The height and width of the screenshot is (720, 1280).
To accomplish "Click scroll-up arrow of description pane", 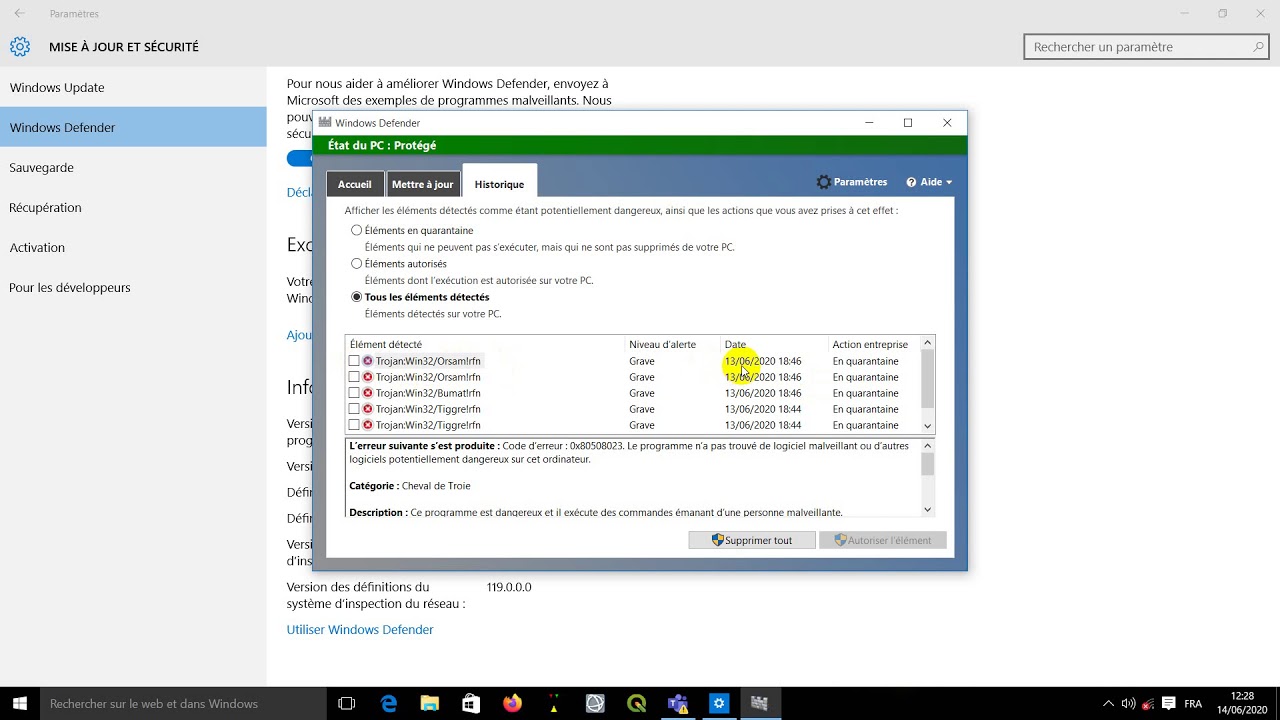I will pyautogui.click(x=927, y=445).
